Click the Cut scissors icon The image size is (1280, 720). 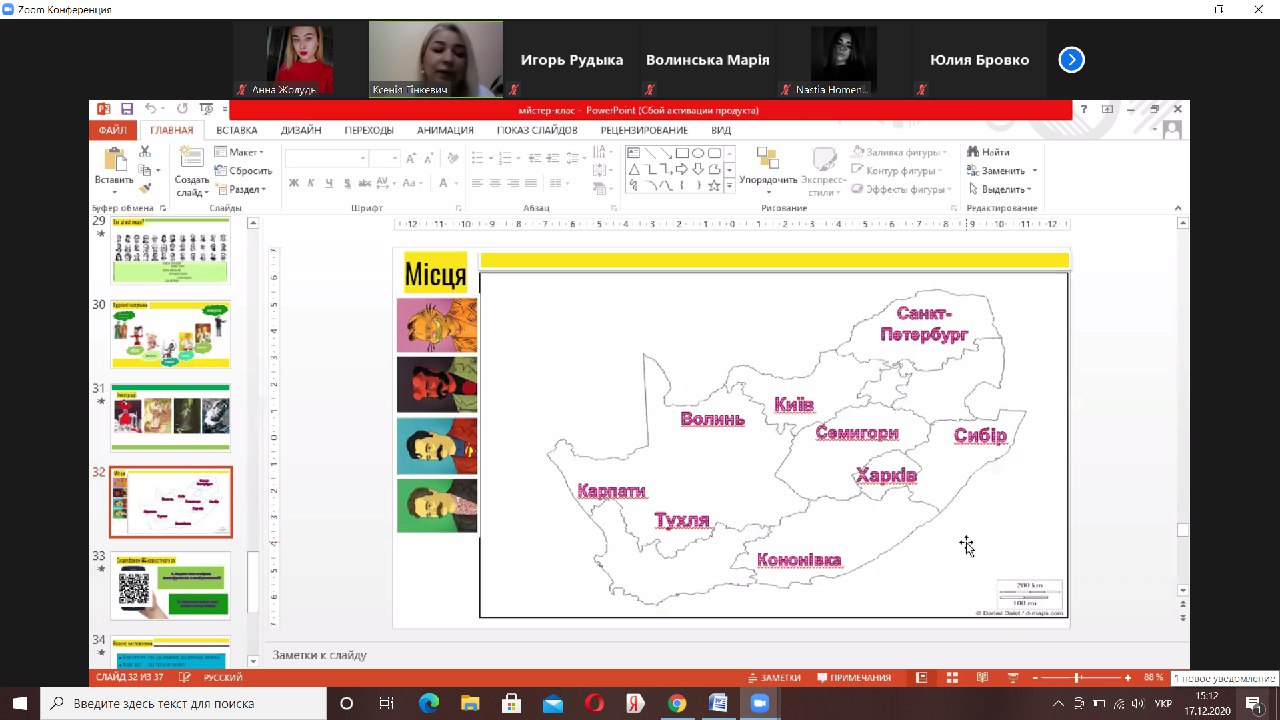[x=145, y=152]
